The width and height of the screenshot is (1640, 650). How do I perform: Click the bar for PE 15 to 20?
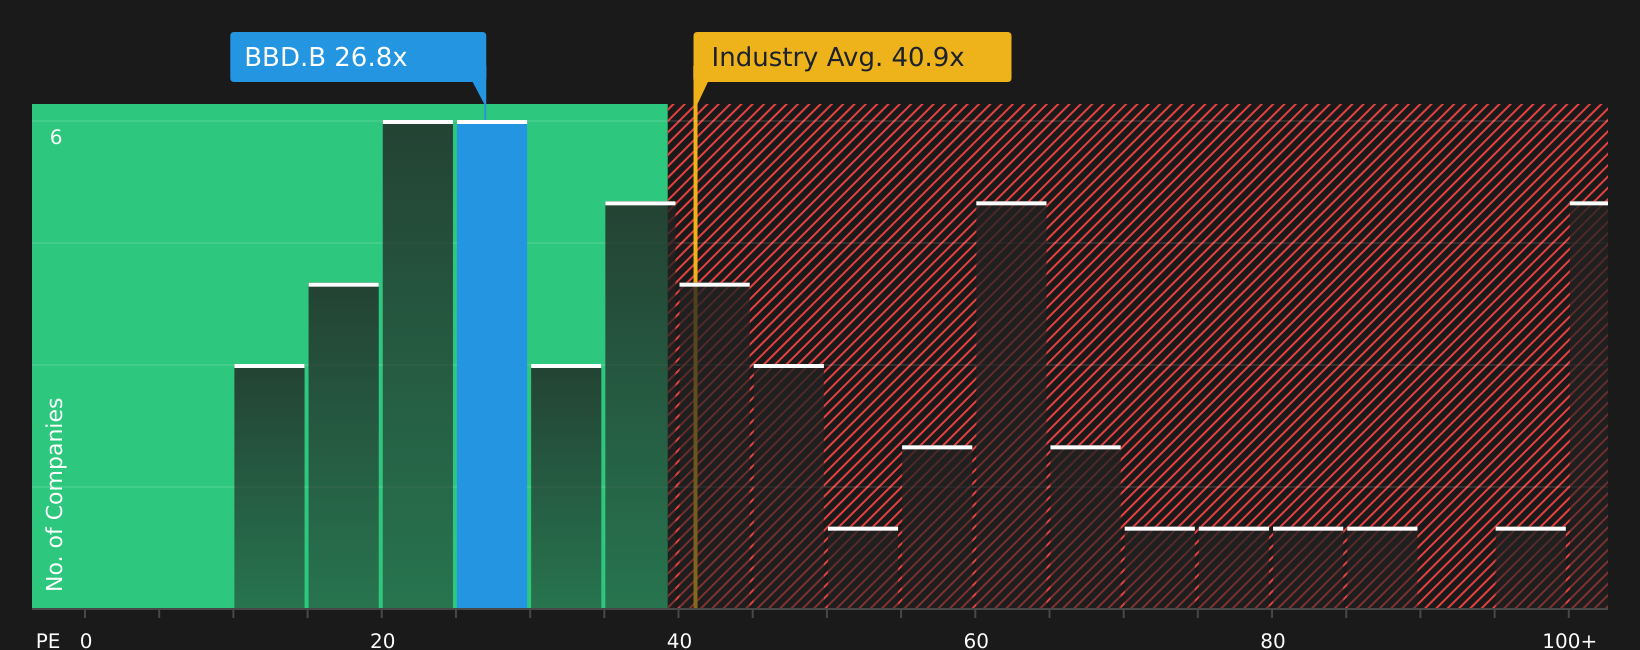point(344,446)
